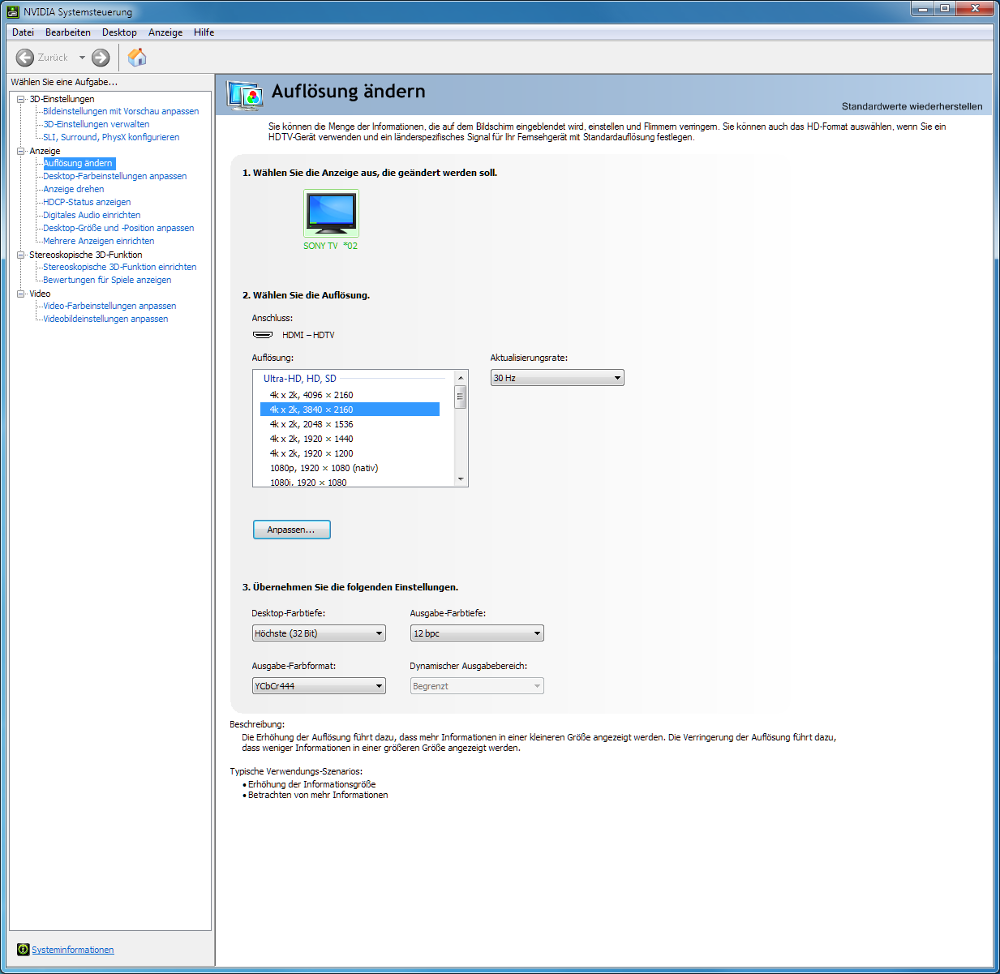Open Anzeige drehen

pyautogui.click(x=74, y=189)
